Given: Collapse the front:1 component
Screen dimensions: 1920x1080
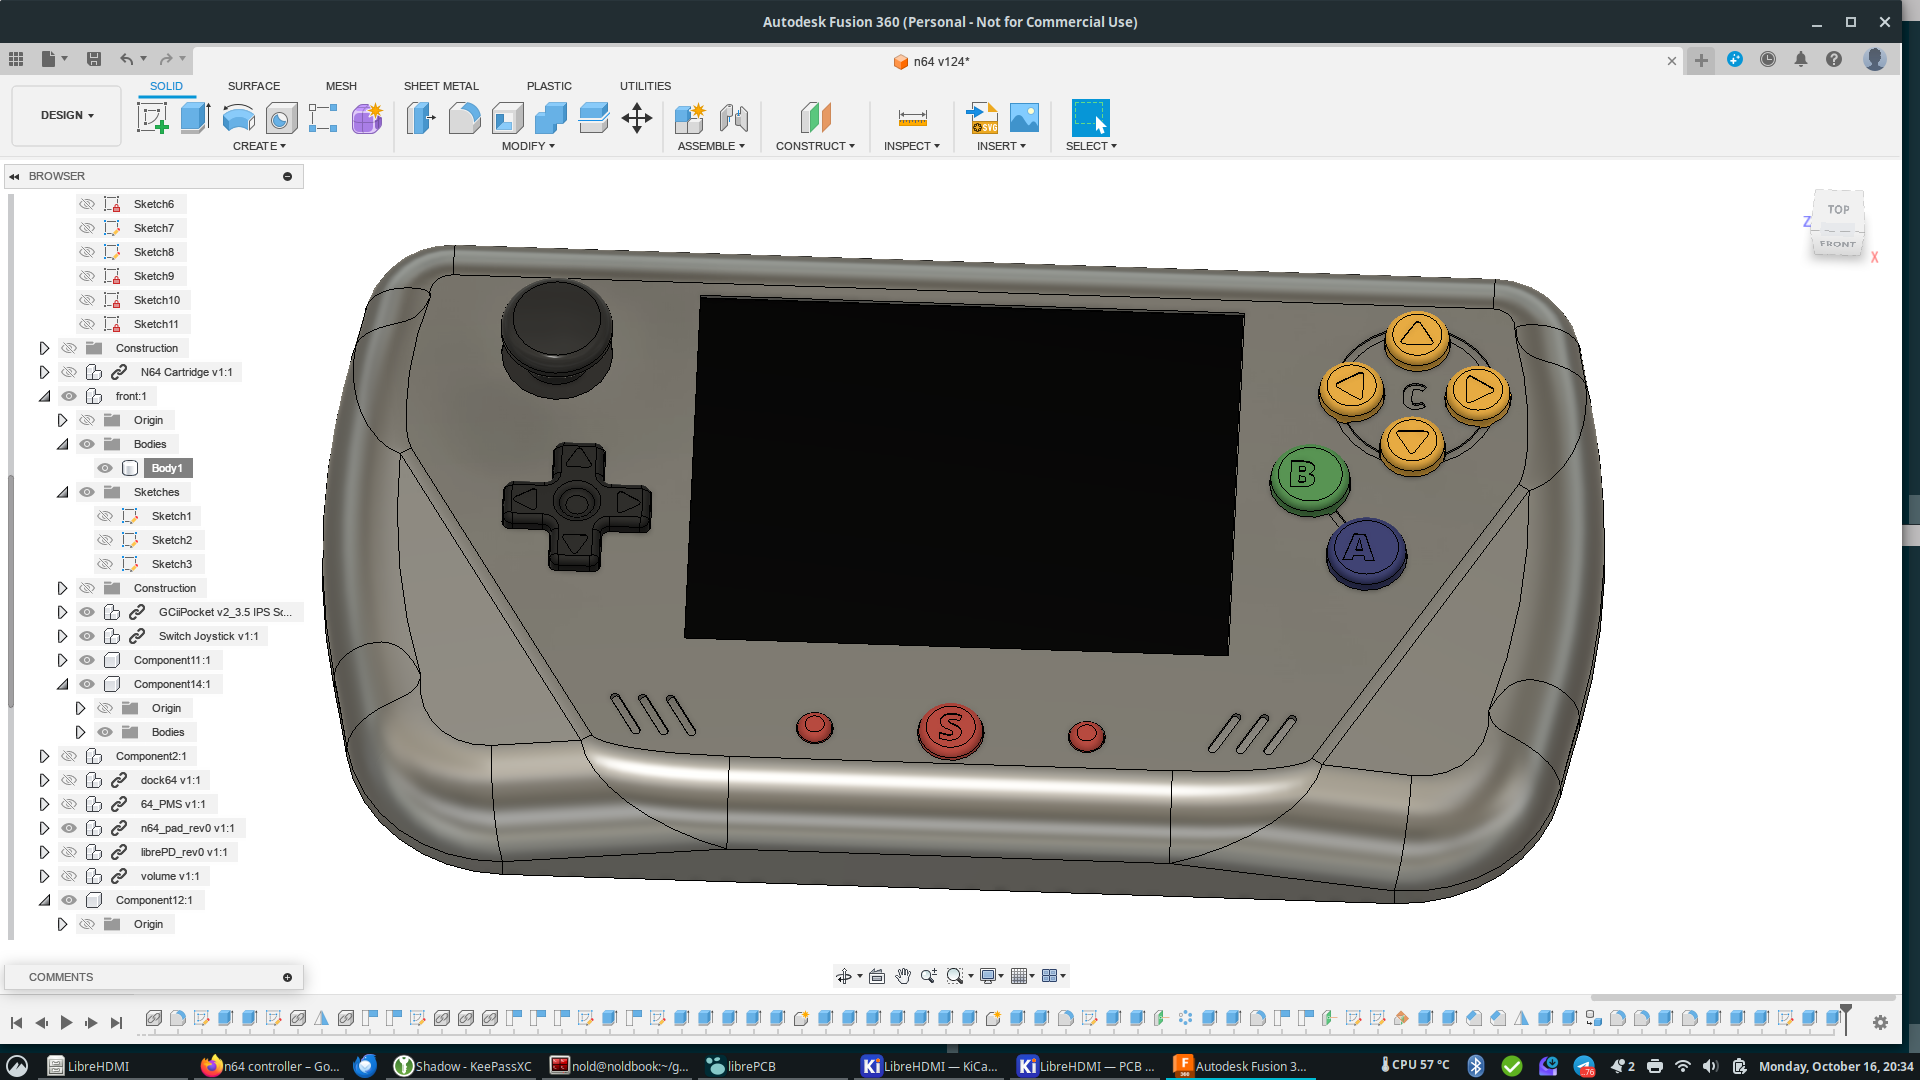Looking at the screenshot, I should [x=44, y=396].
